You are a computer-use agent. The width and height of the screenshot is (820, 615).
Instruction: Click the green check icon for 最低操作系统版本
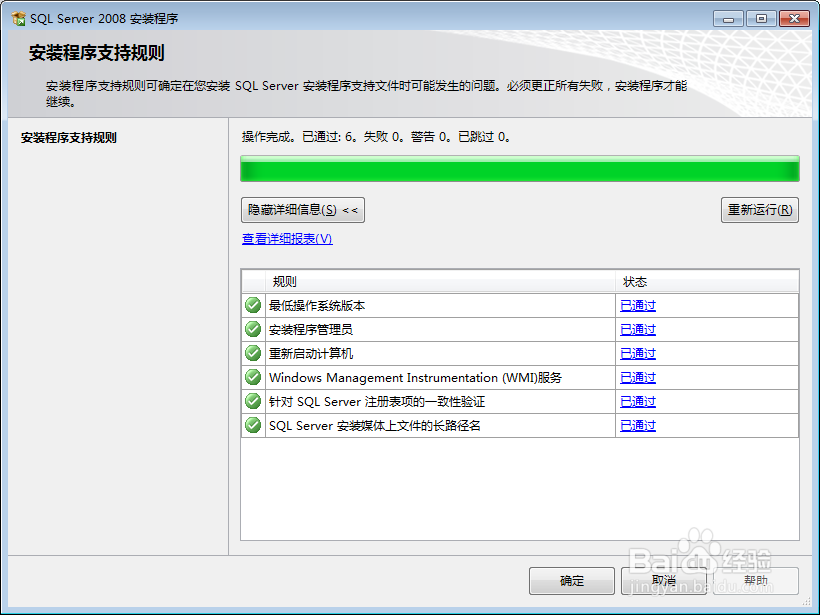coord(253,305)
